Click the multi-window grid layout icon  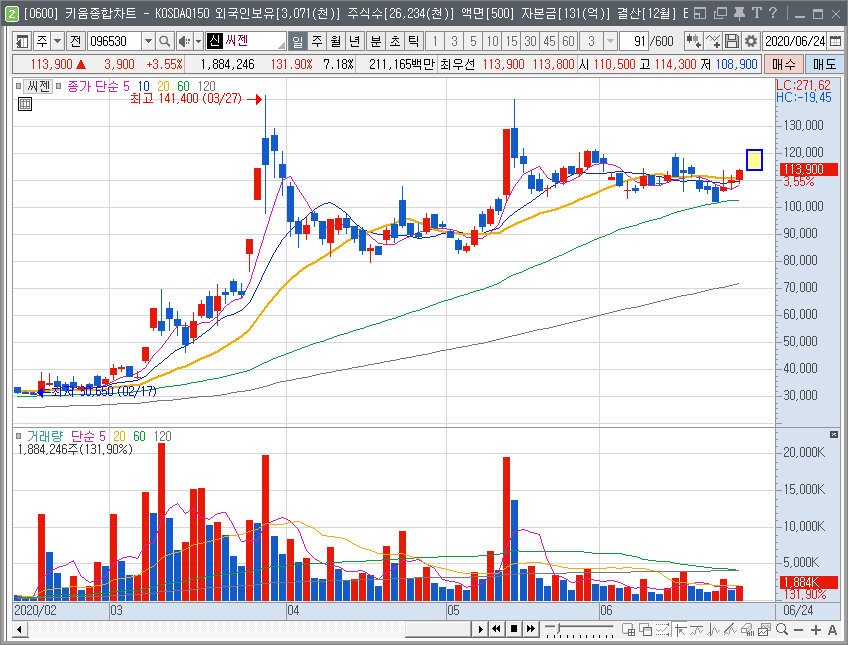click(628, 629)
